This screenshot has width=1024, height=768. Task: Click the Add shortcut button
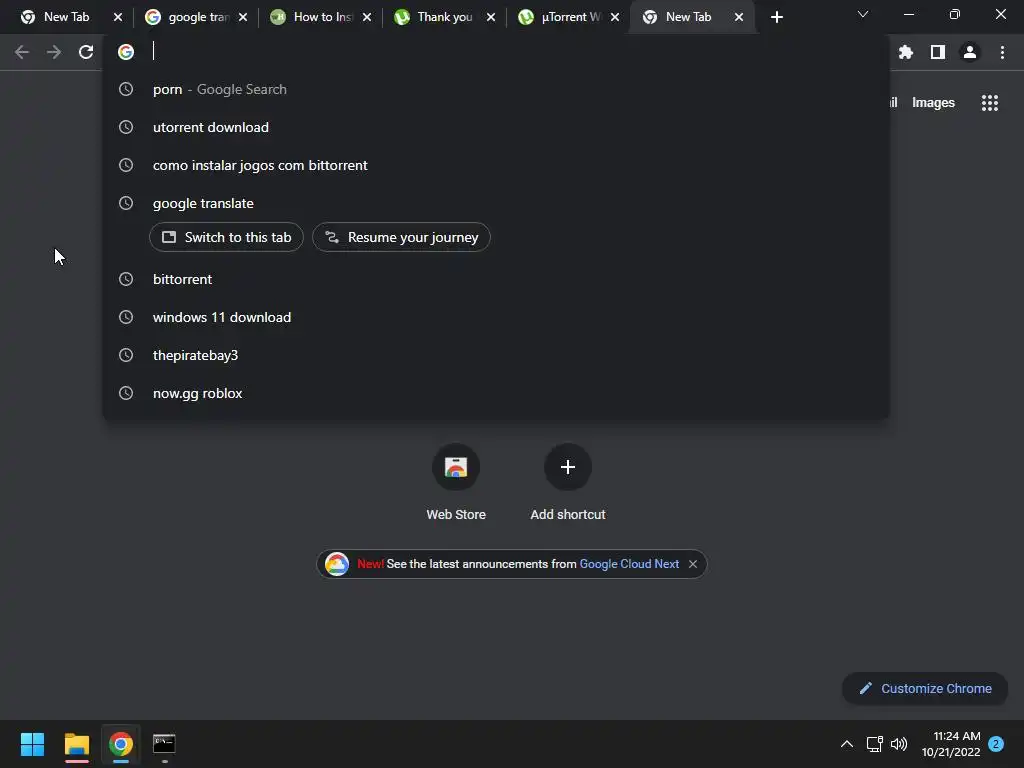568,482
